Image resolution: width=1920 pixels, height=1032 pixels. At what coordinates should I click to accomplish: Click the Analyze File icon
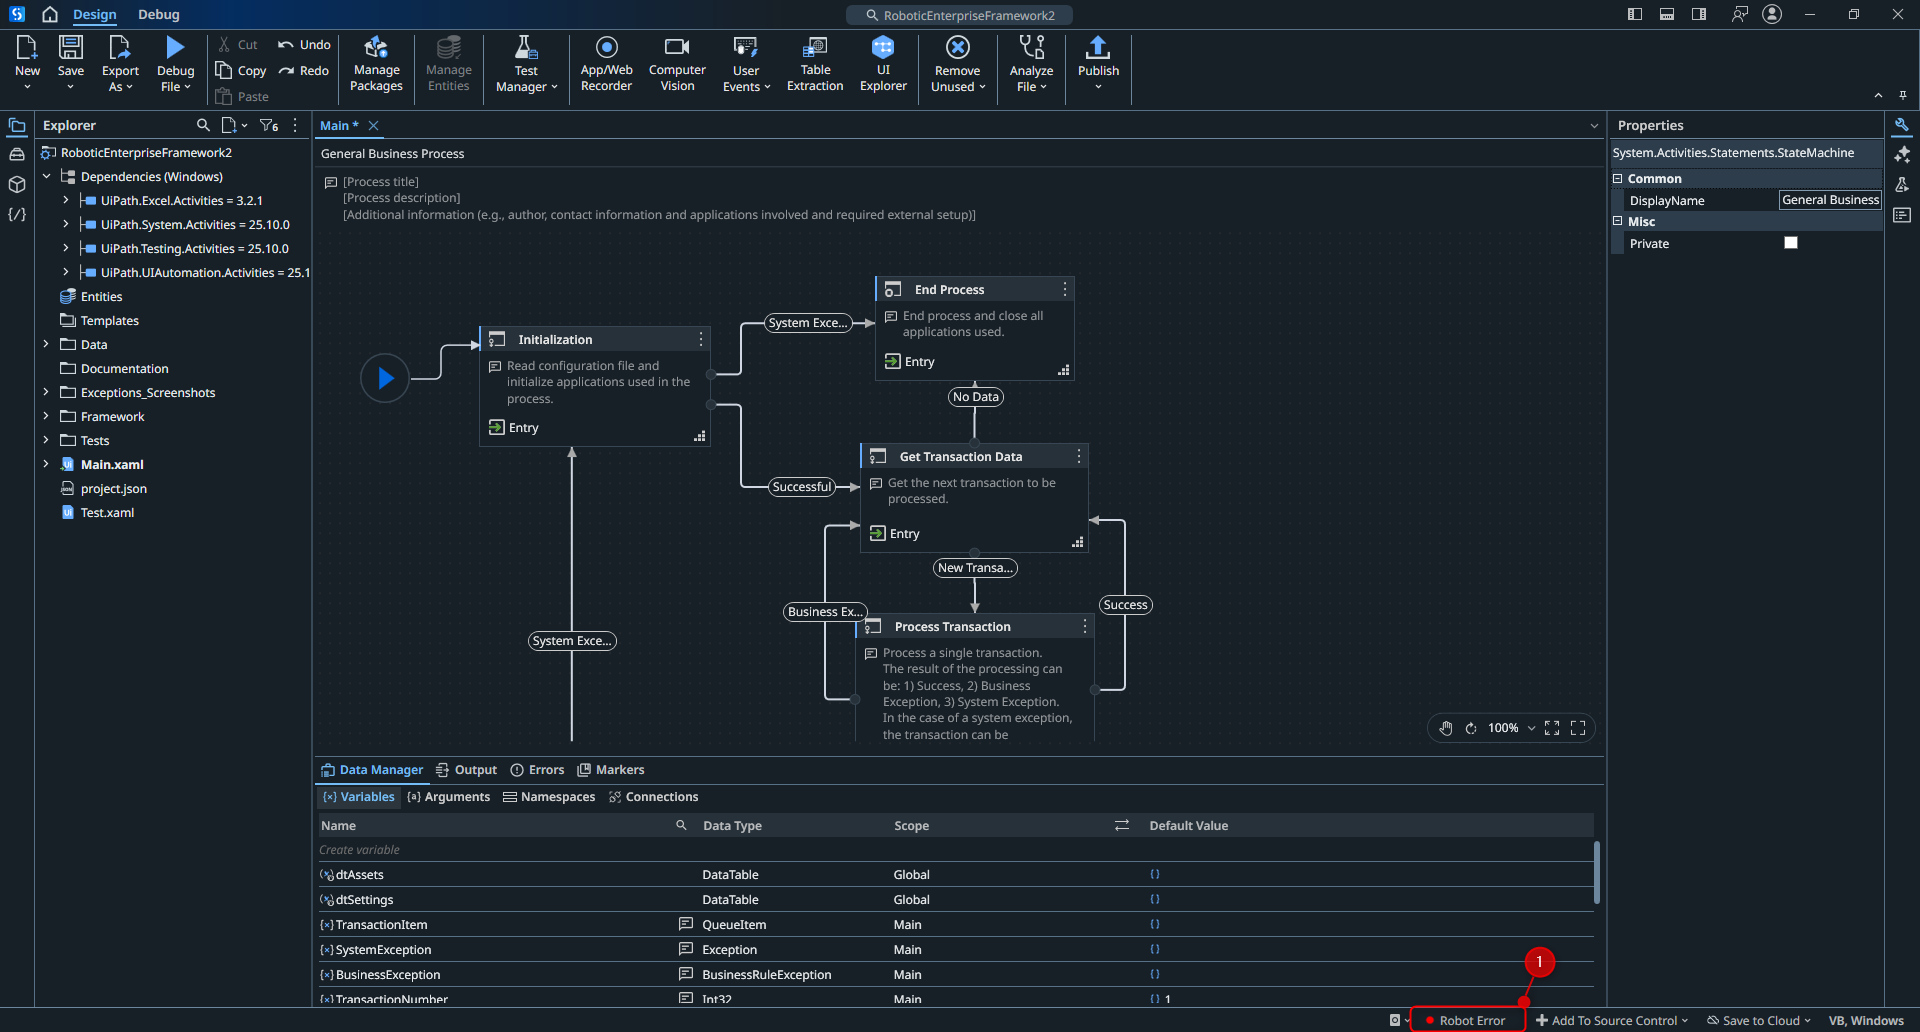[1031, 47]
